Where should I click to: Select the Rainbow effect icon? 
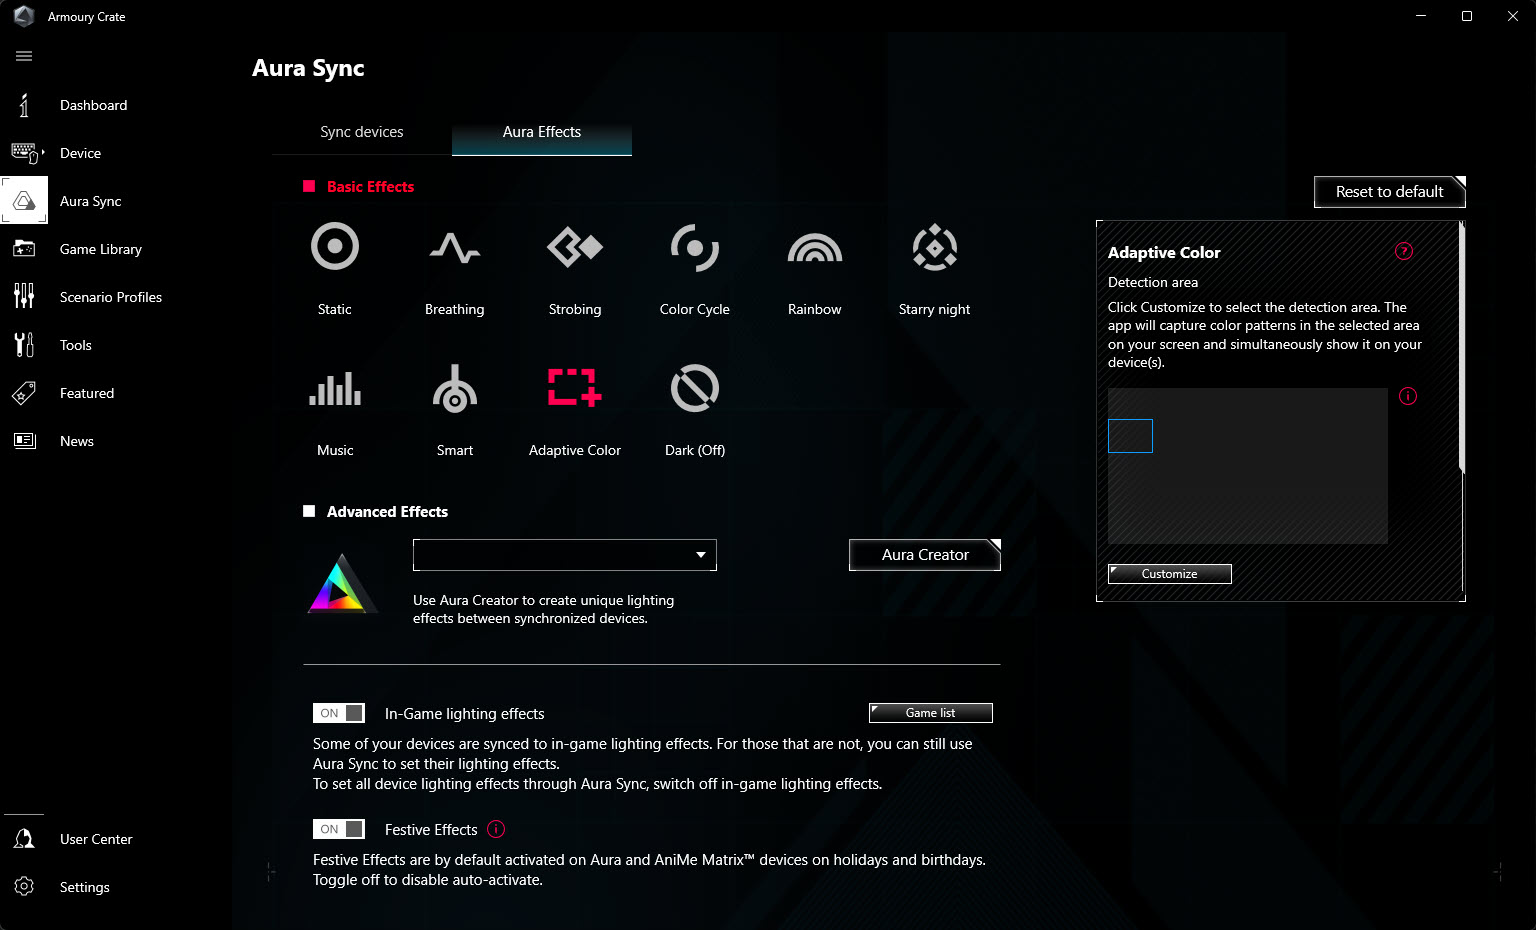coord(815,247)
